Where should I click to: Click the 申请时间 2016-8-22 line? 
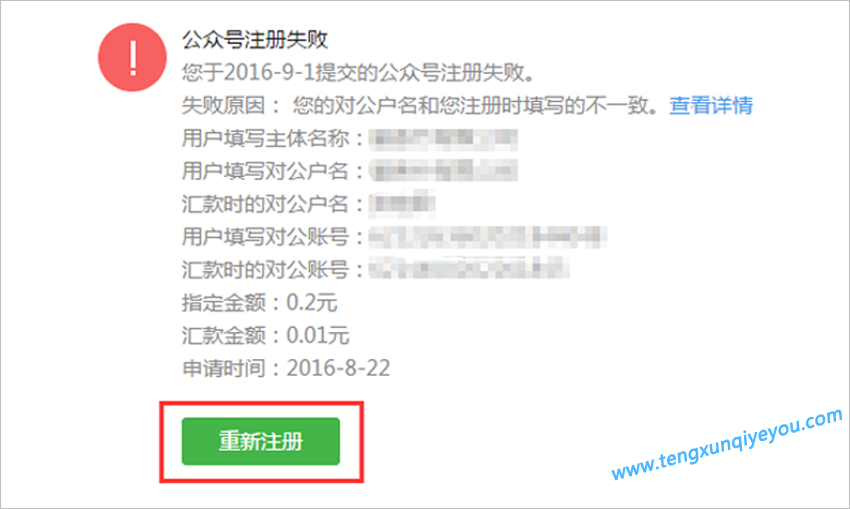(286, 369)
